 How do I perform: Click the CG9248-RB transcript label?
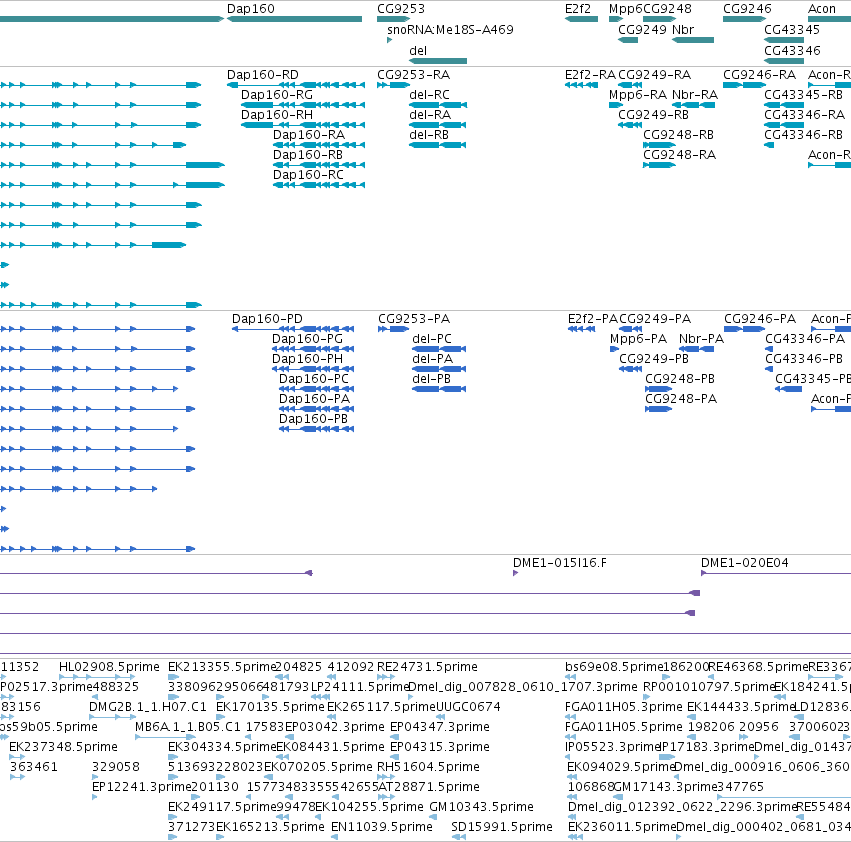click(x=678, y=135)
